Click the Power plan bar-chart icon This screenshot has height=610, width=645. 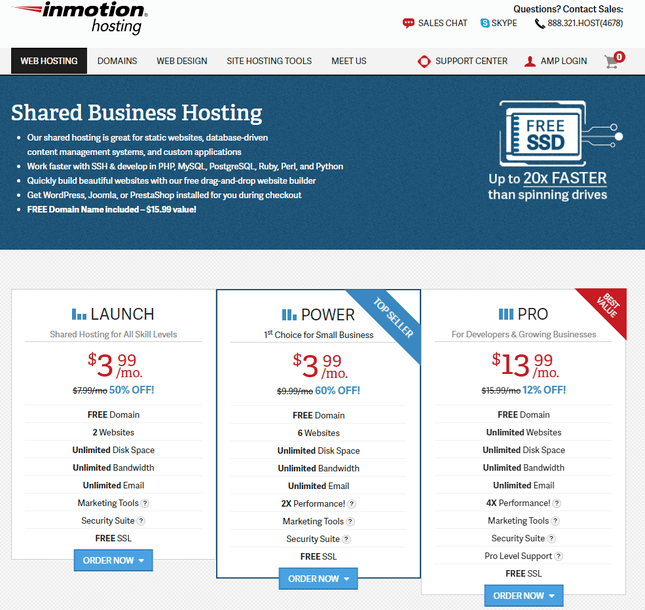pos(289,315)
